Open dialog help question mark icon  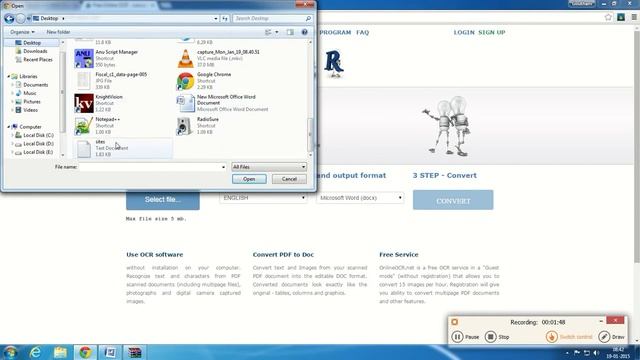pyautogui.click(x=304, y=32)
